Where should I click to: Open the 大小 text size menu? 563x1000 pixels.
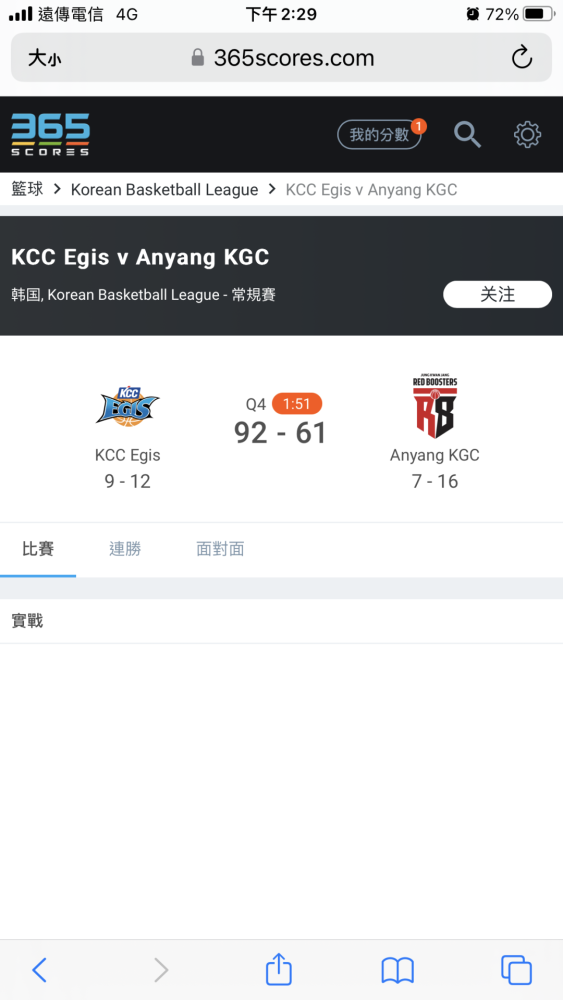pos(45,59)
